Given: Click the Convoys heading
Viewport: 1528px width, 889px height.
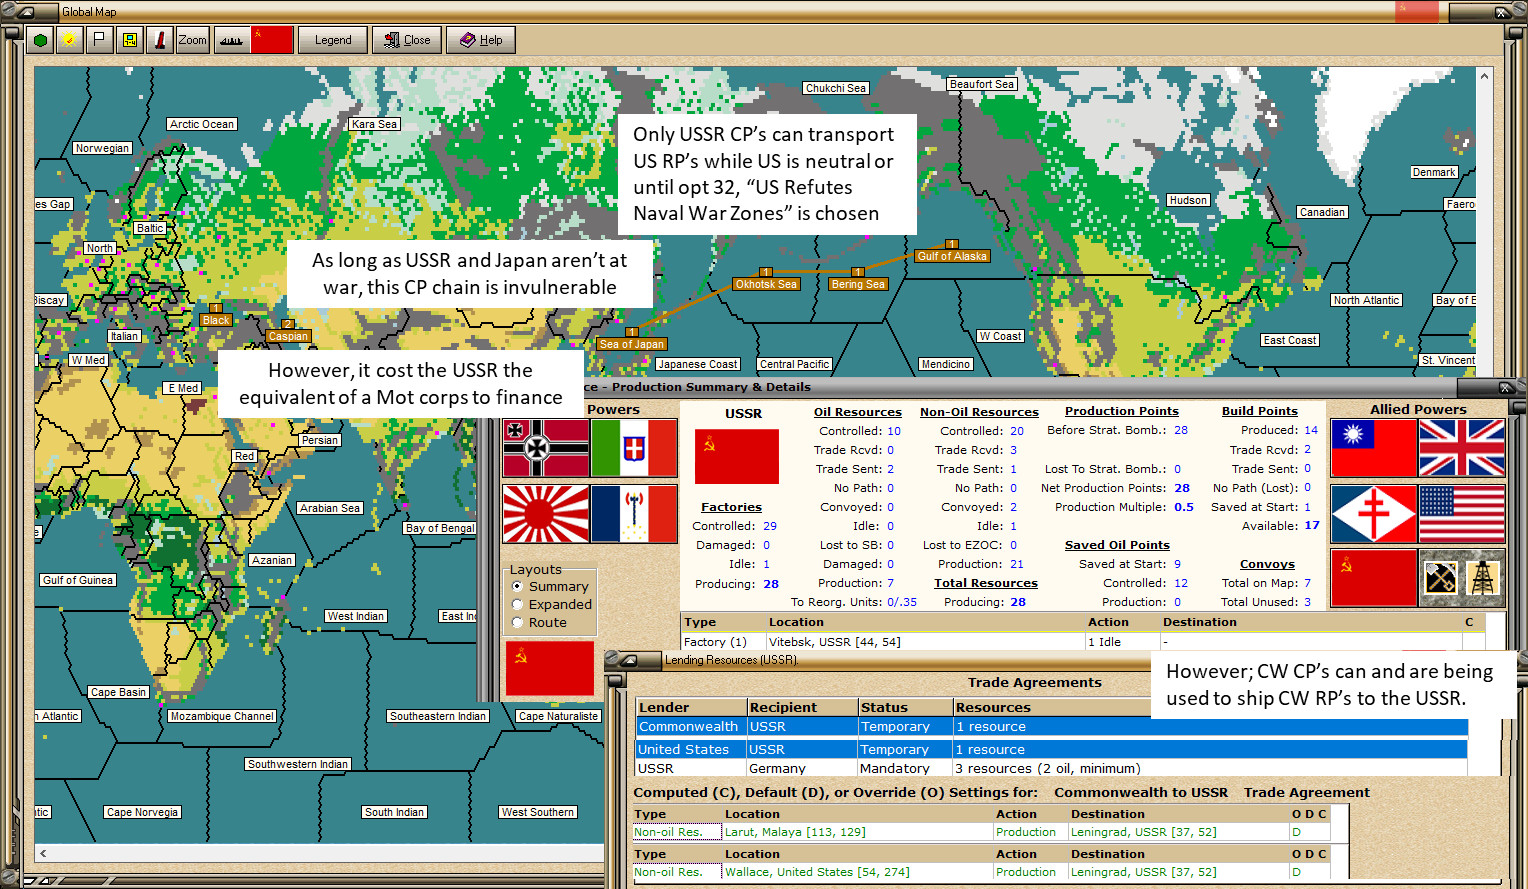Looking at the screenshot, I should 1267,564.
